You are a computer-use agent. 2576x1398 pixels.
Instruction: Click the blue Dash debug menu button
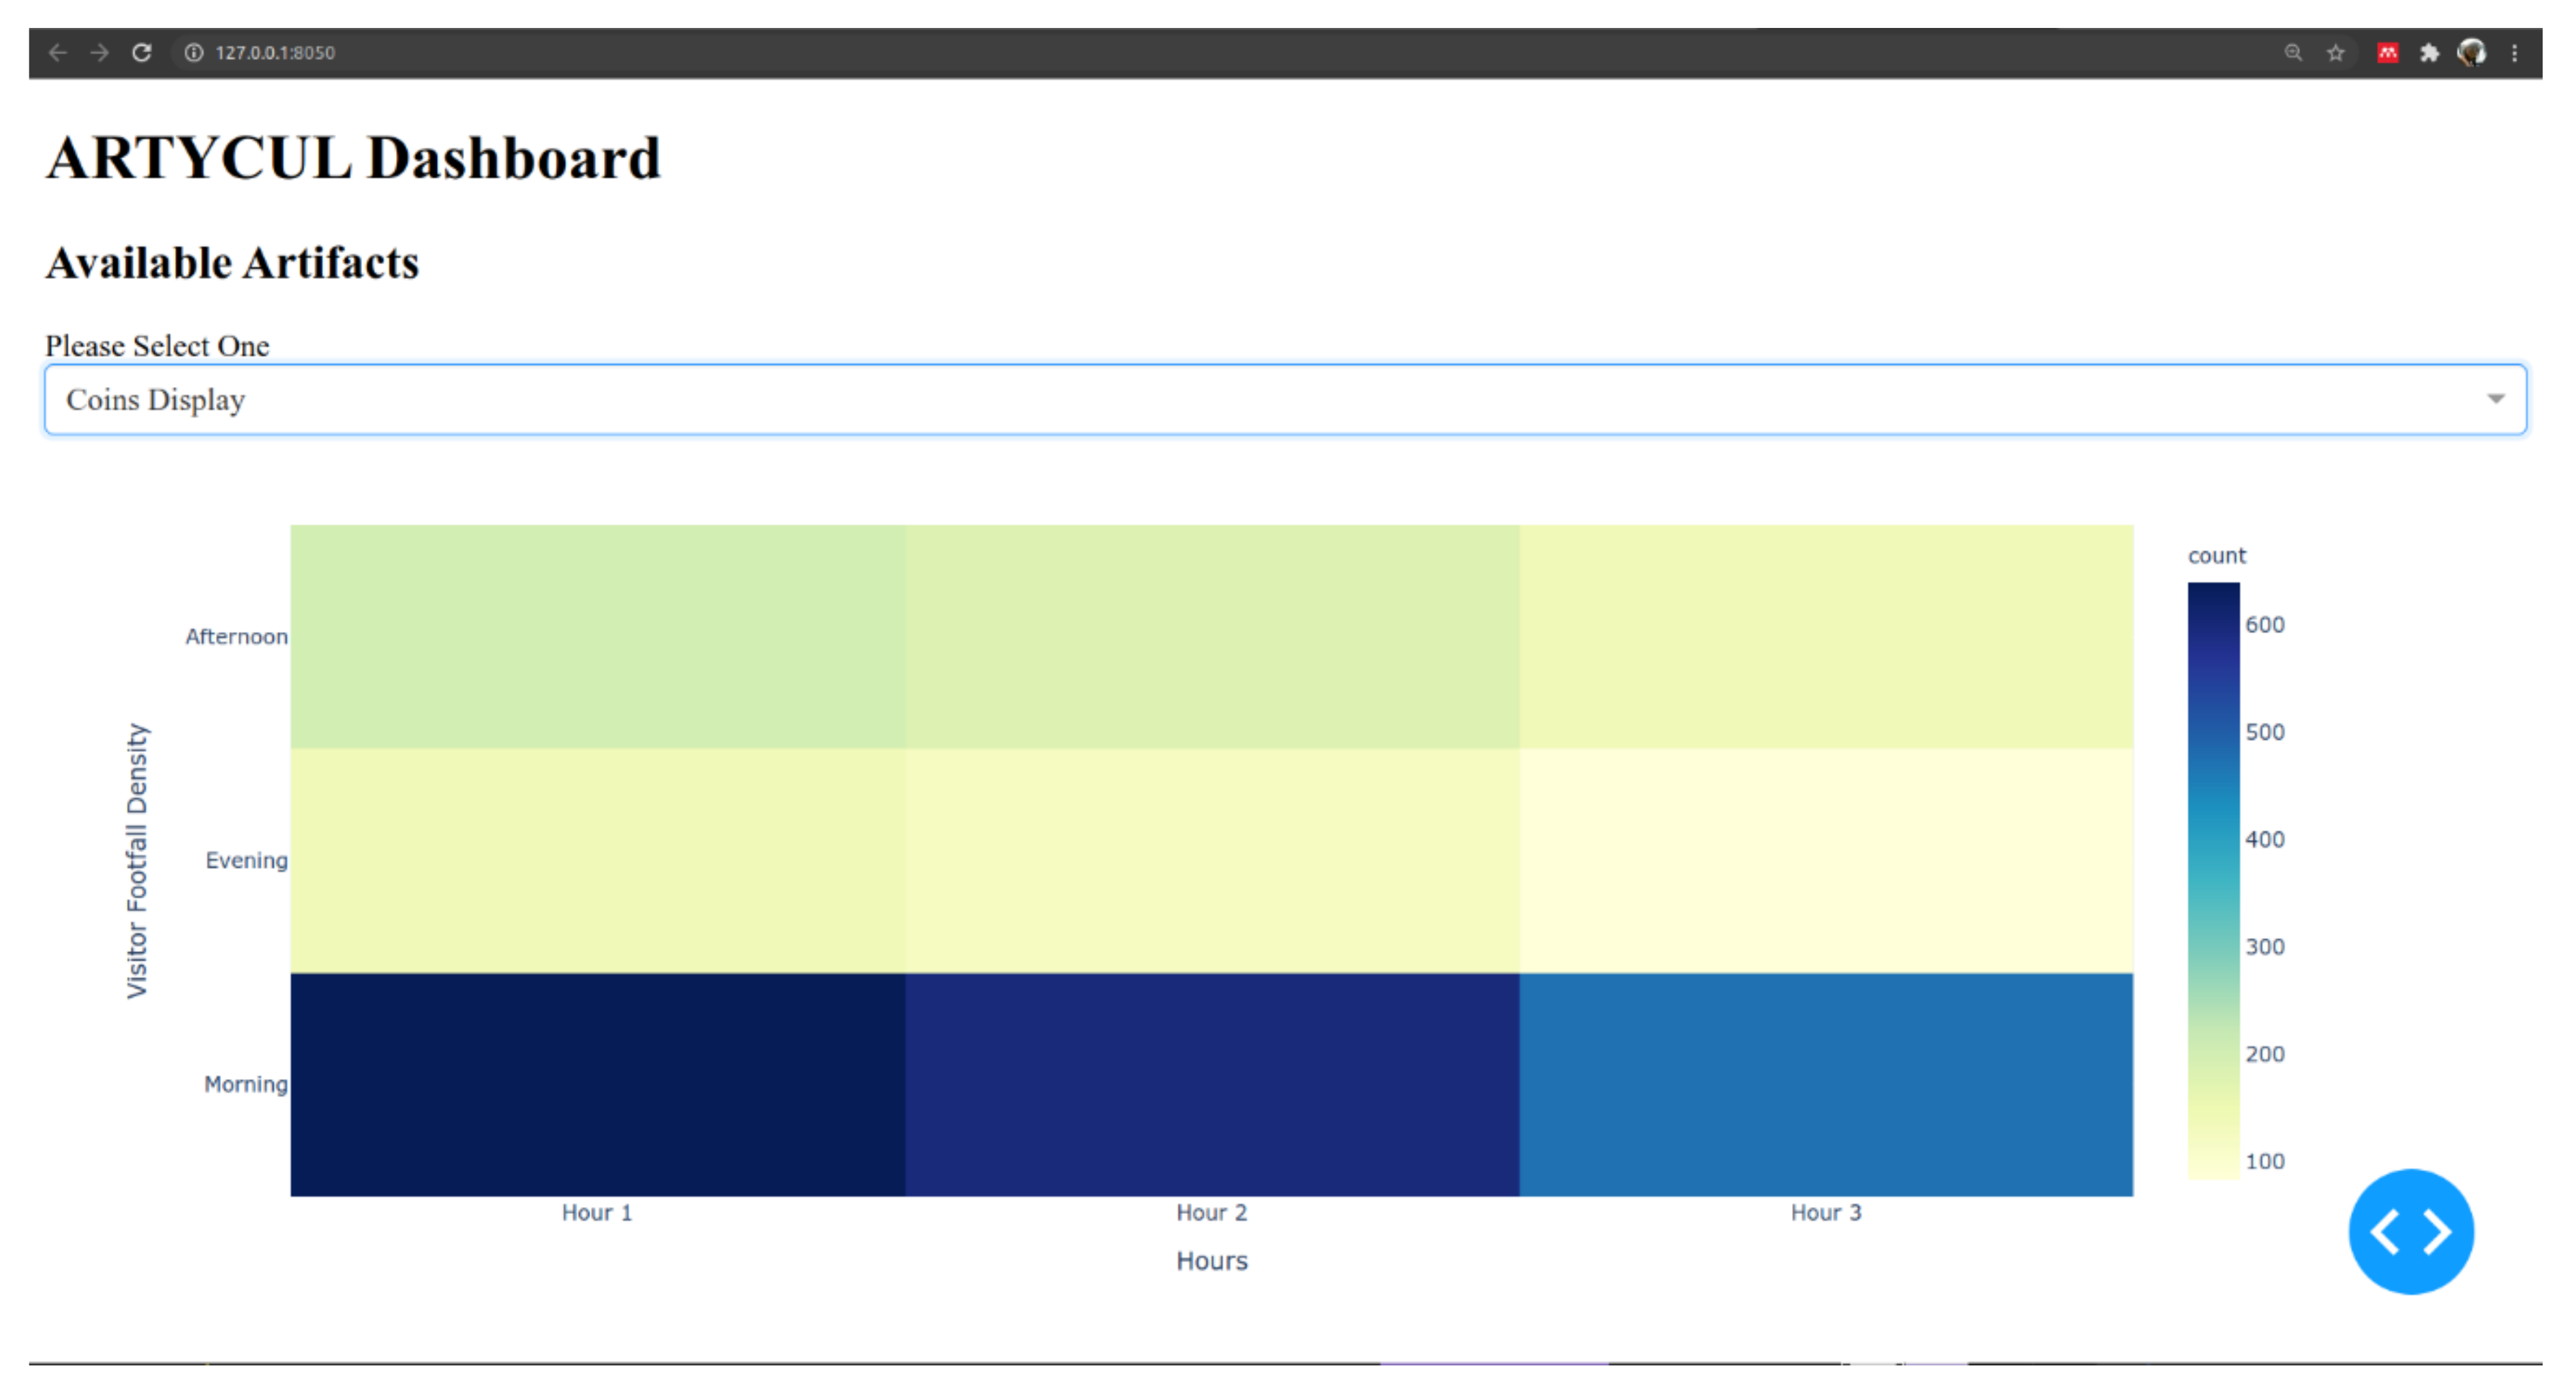2410,1231
